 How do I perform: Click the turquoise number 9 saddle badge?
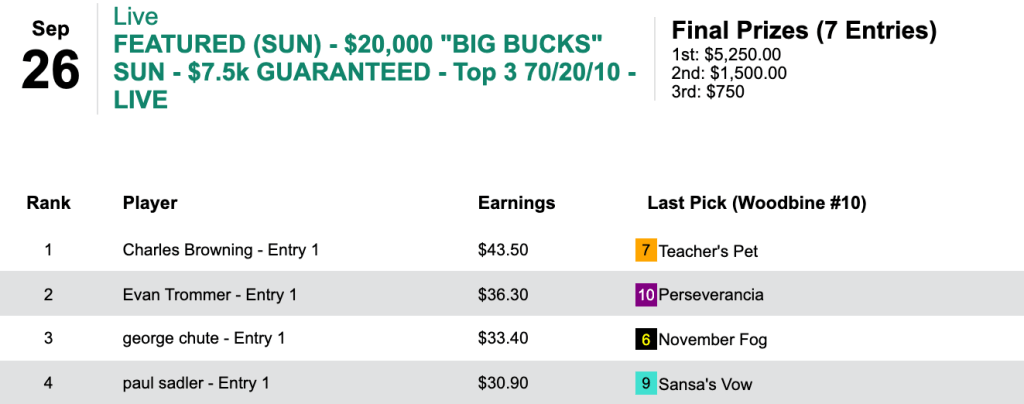click(646, 383)
